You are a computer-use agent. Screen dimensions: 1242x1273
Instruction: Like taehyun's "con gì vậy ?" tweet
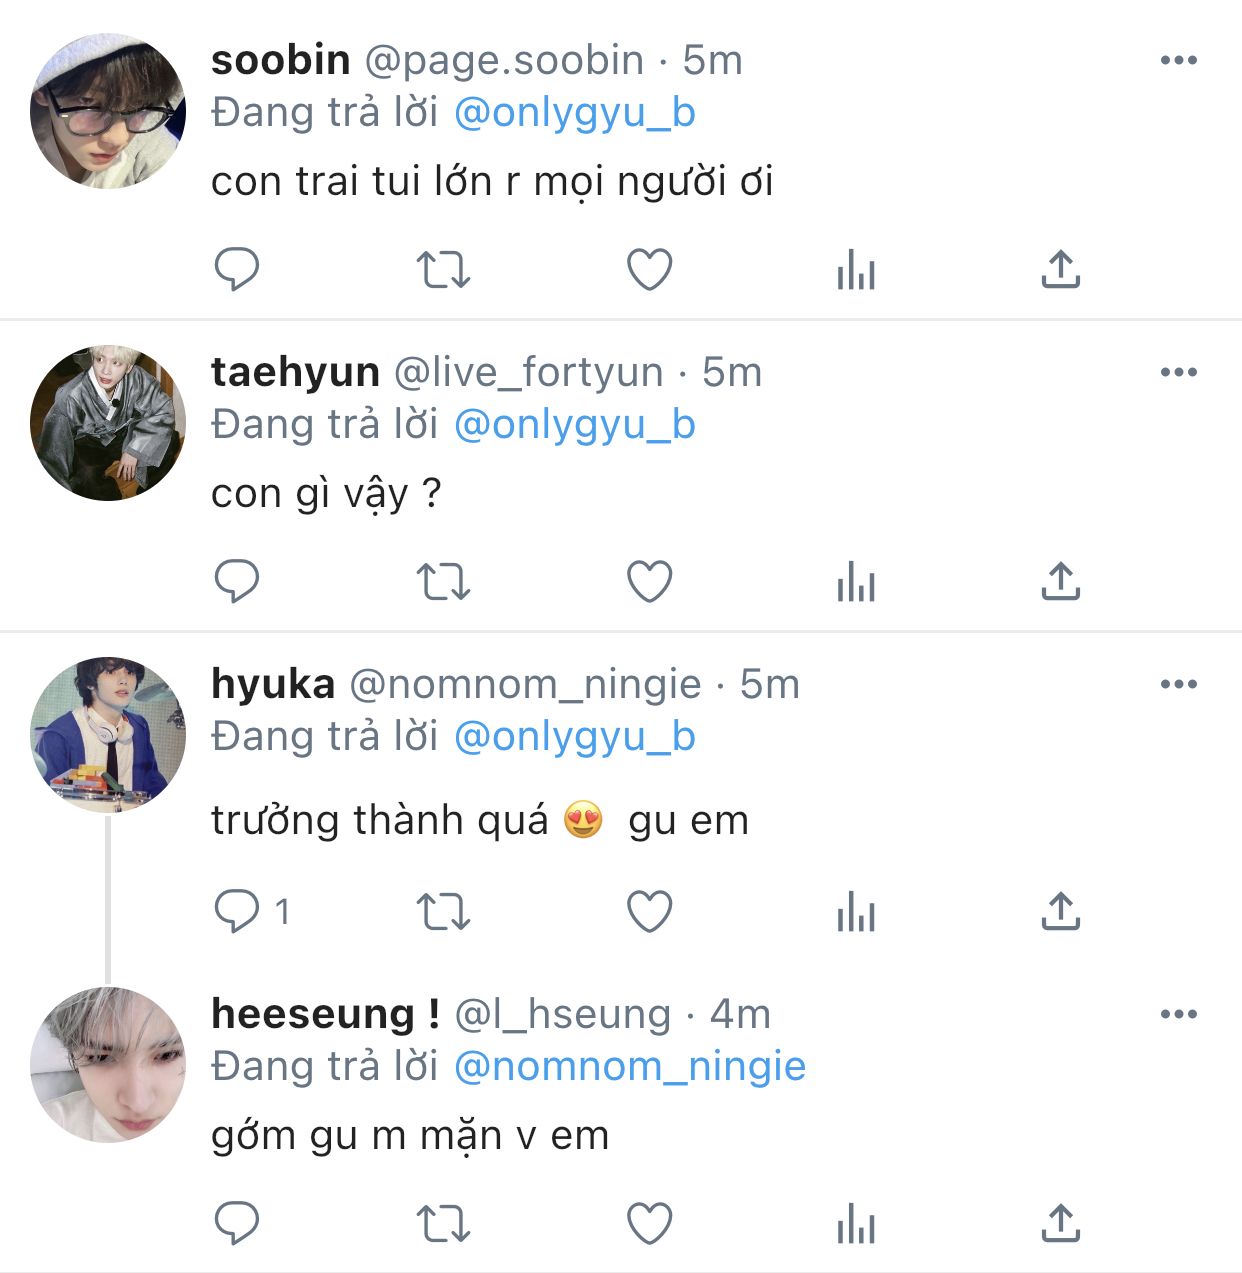649,581
